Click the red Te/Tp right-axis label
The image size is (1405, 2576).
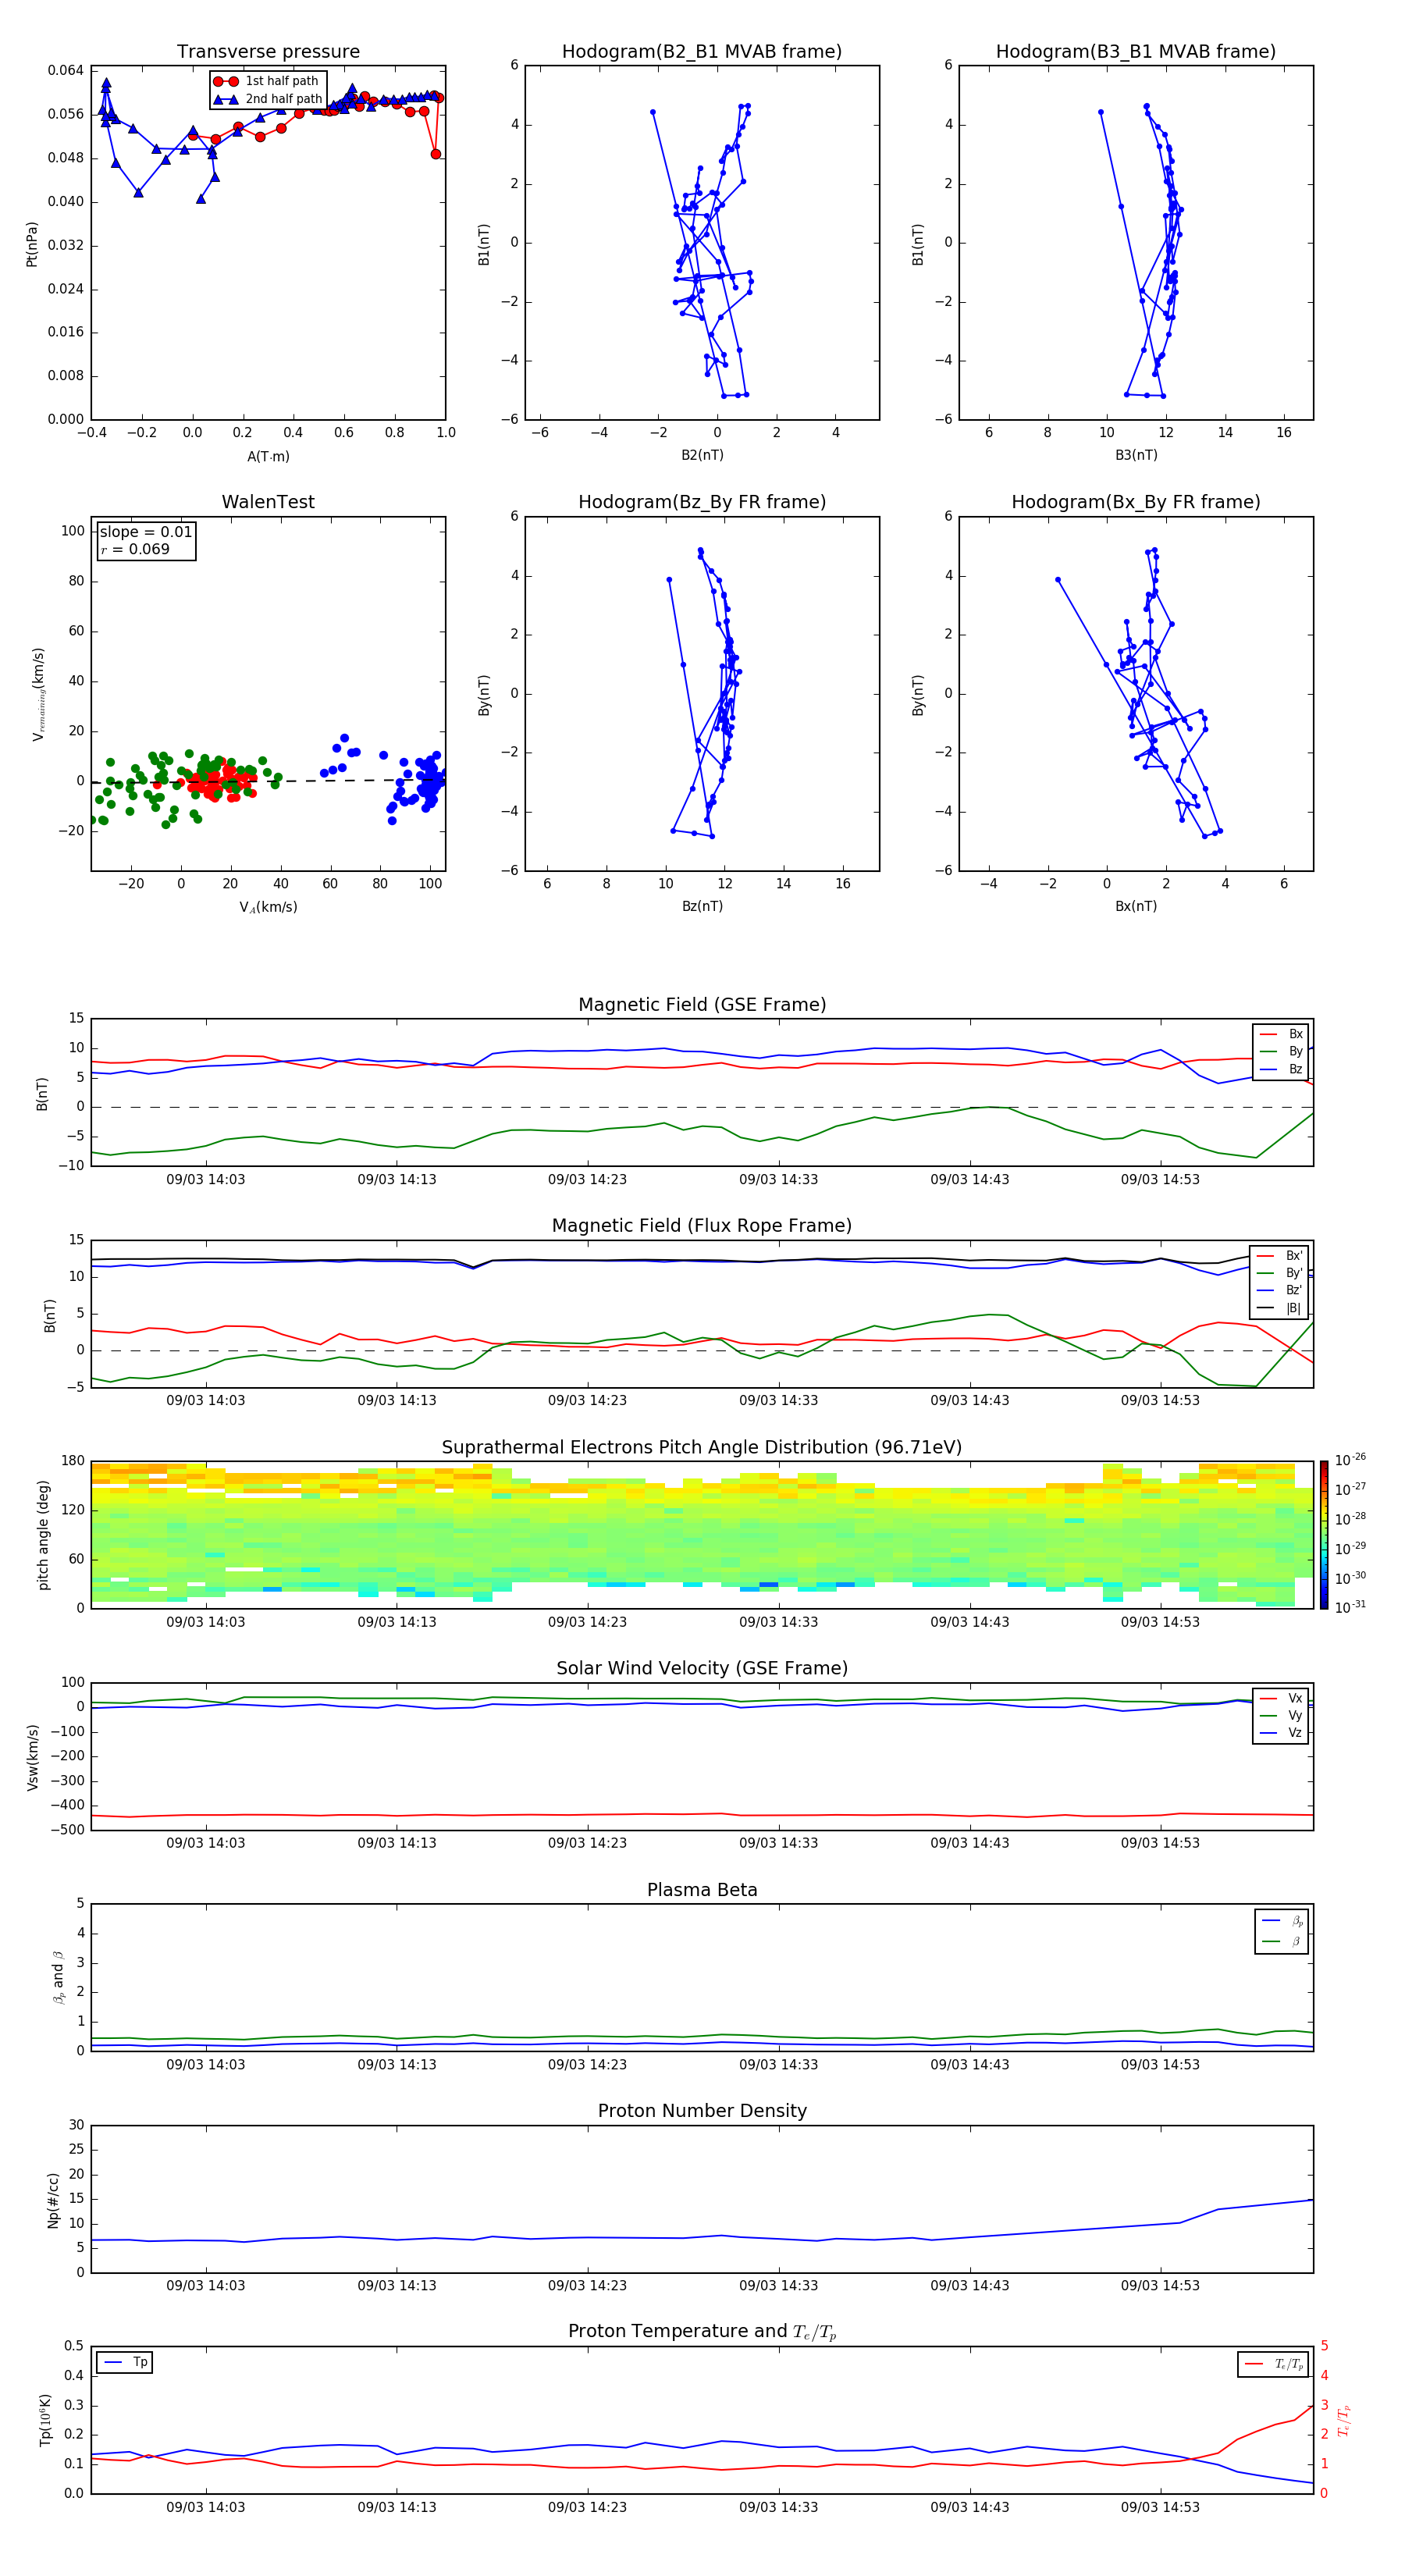pos(1344,2421)
